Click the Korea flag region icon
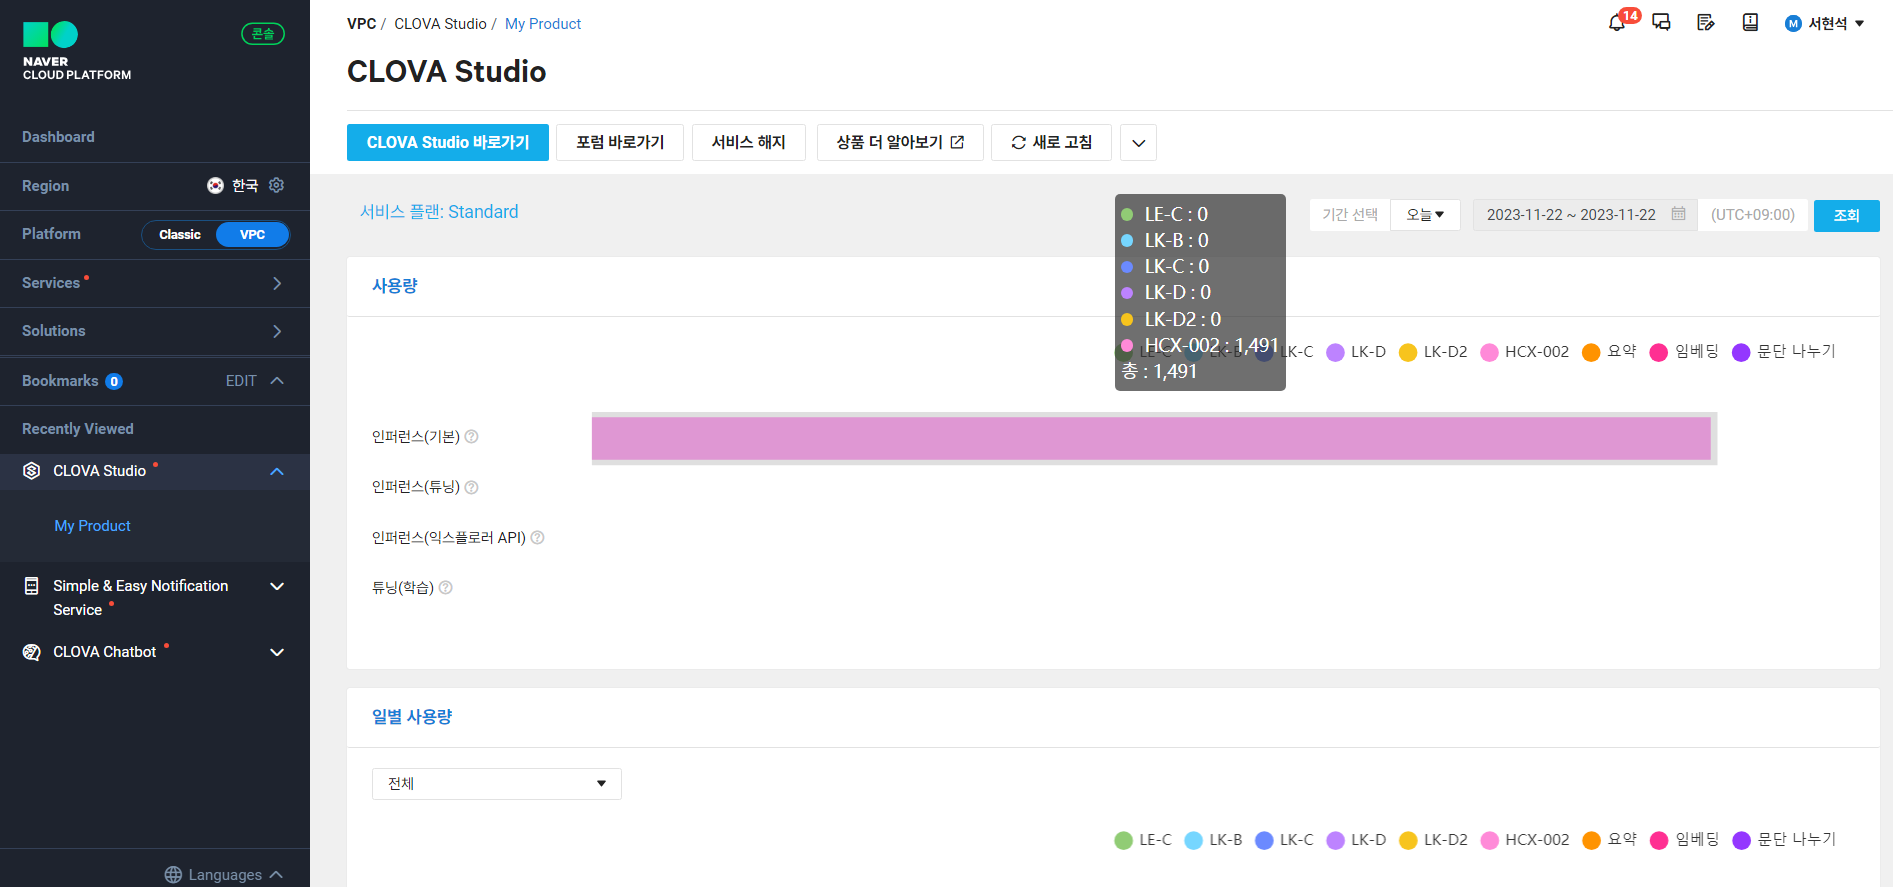Screen dimensions: 1893x887 tap(215, 185)
